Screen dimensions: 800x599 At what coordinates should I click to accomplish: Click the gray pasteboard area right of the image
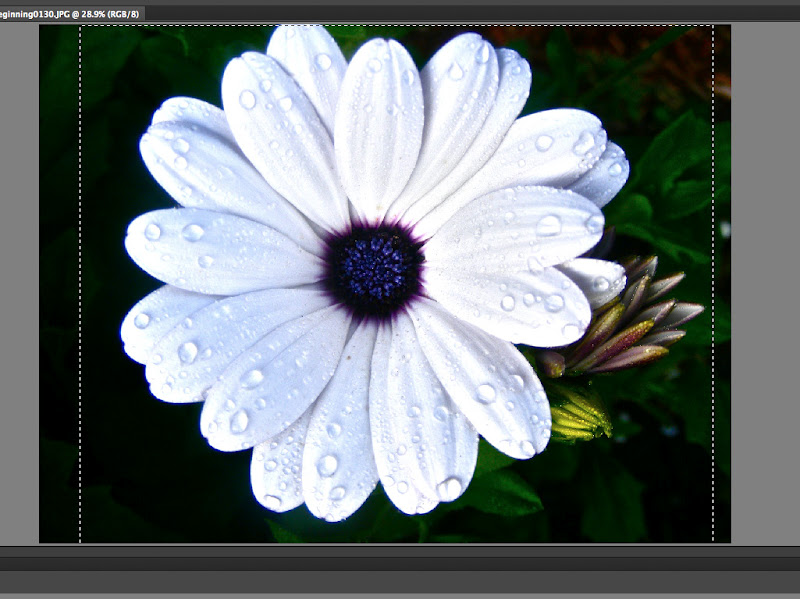pos(760,300)
